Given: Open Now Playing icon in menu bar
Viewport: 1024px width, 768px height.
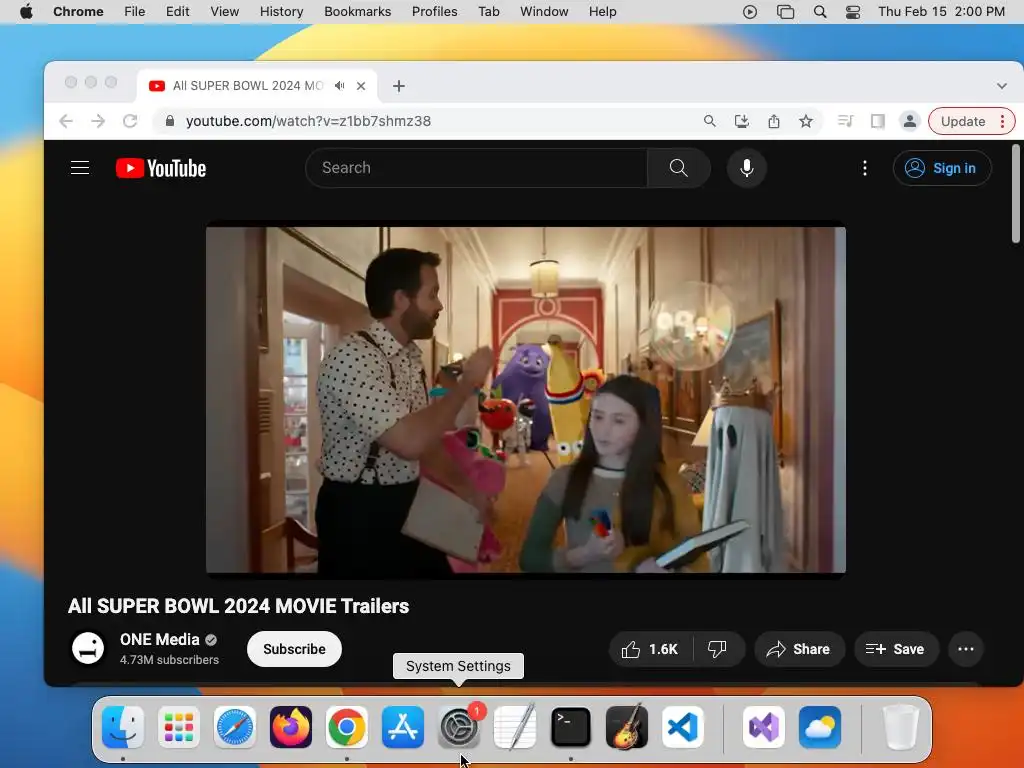Looking at the screenshot, I should [750, 11].
